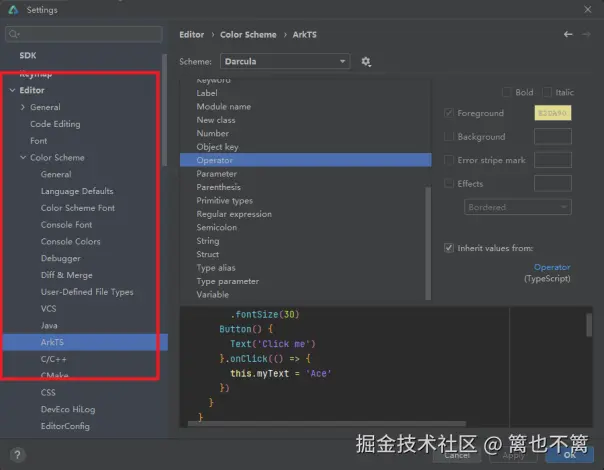
Task: Select Java color scheme item
Action: (49, 326)
